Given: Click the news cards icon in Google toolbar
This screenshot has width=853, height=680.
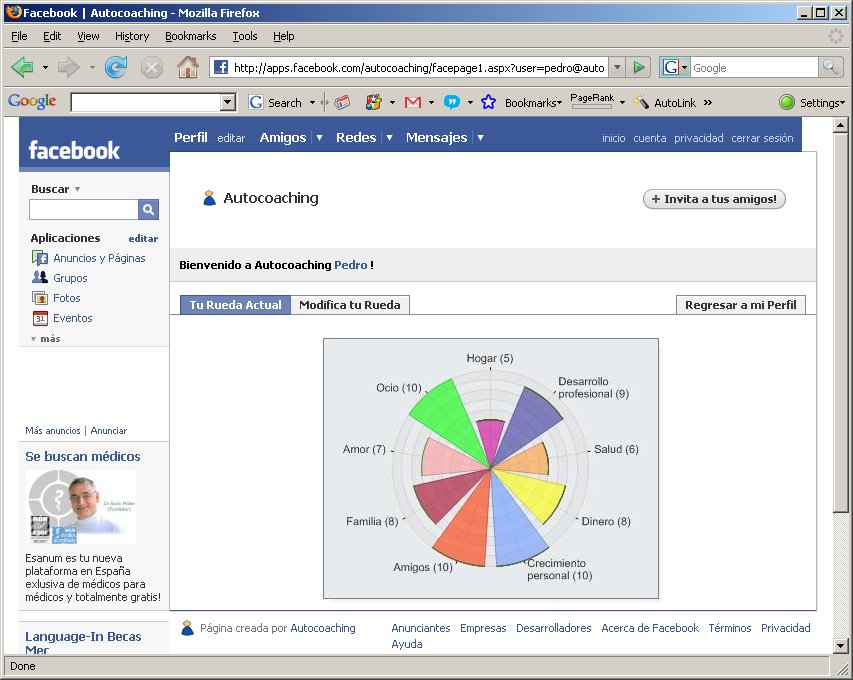Looking at the screenshot, I should pos(342,102).
